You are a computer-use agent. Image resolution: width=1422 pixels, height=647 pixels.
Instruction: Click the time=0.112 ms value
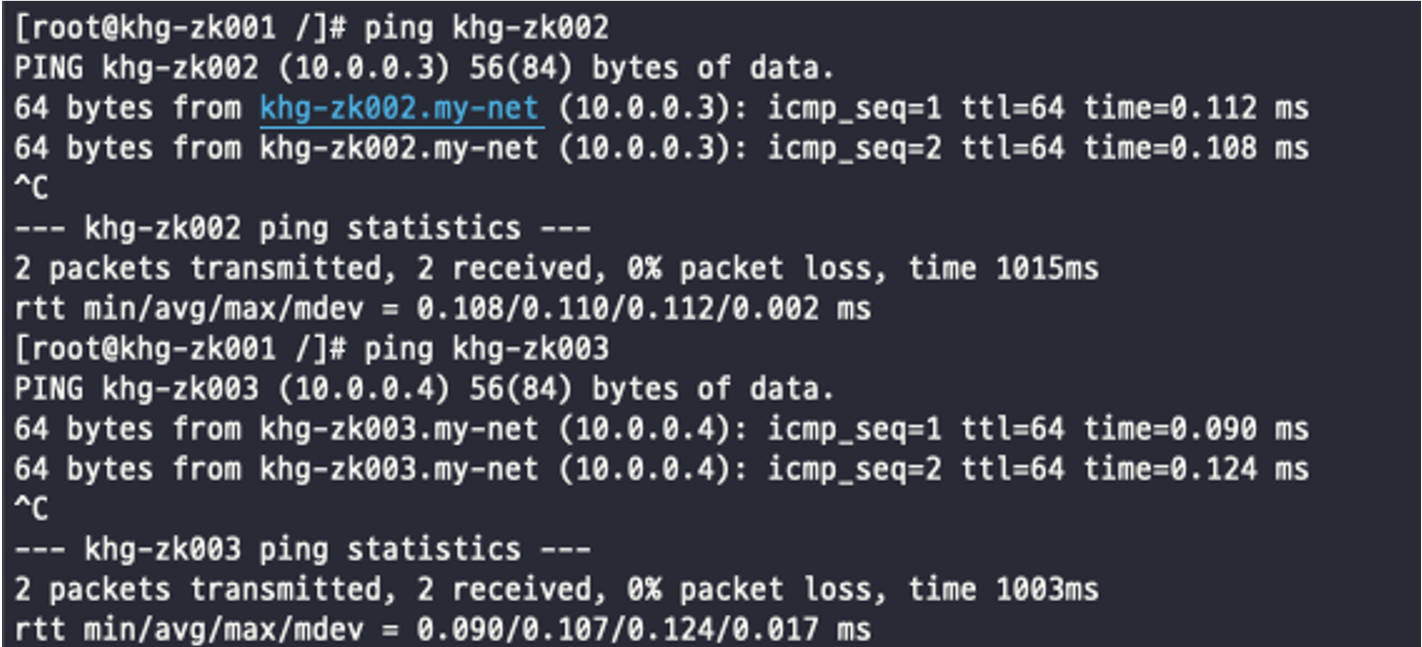tap(1196, 108)
